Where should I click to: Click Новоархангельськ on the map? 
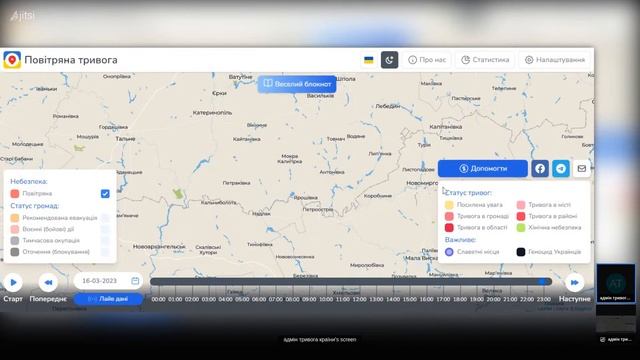[x=159, y=247]
